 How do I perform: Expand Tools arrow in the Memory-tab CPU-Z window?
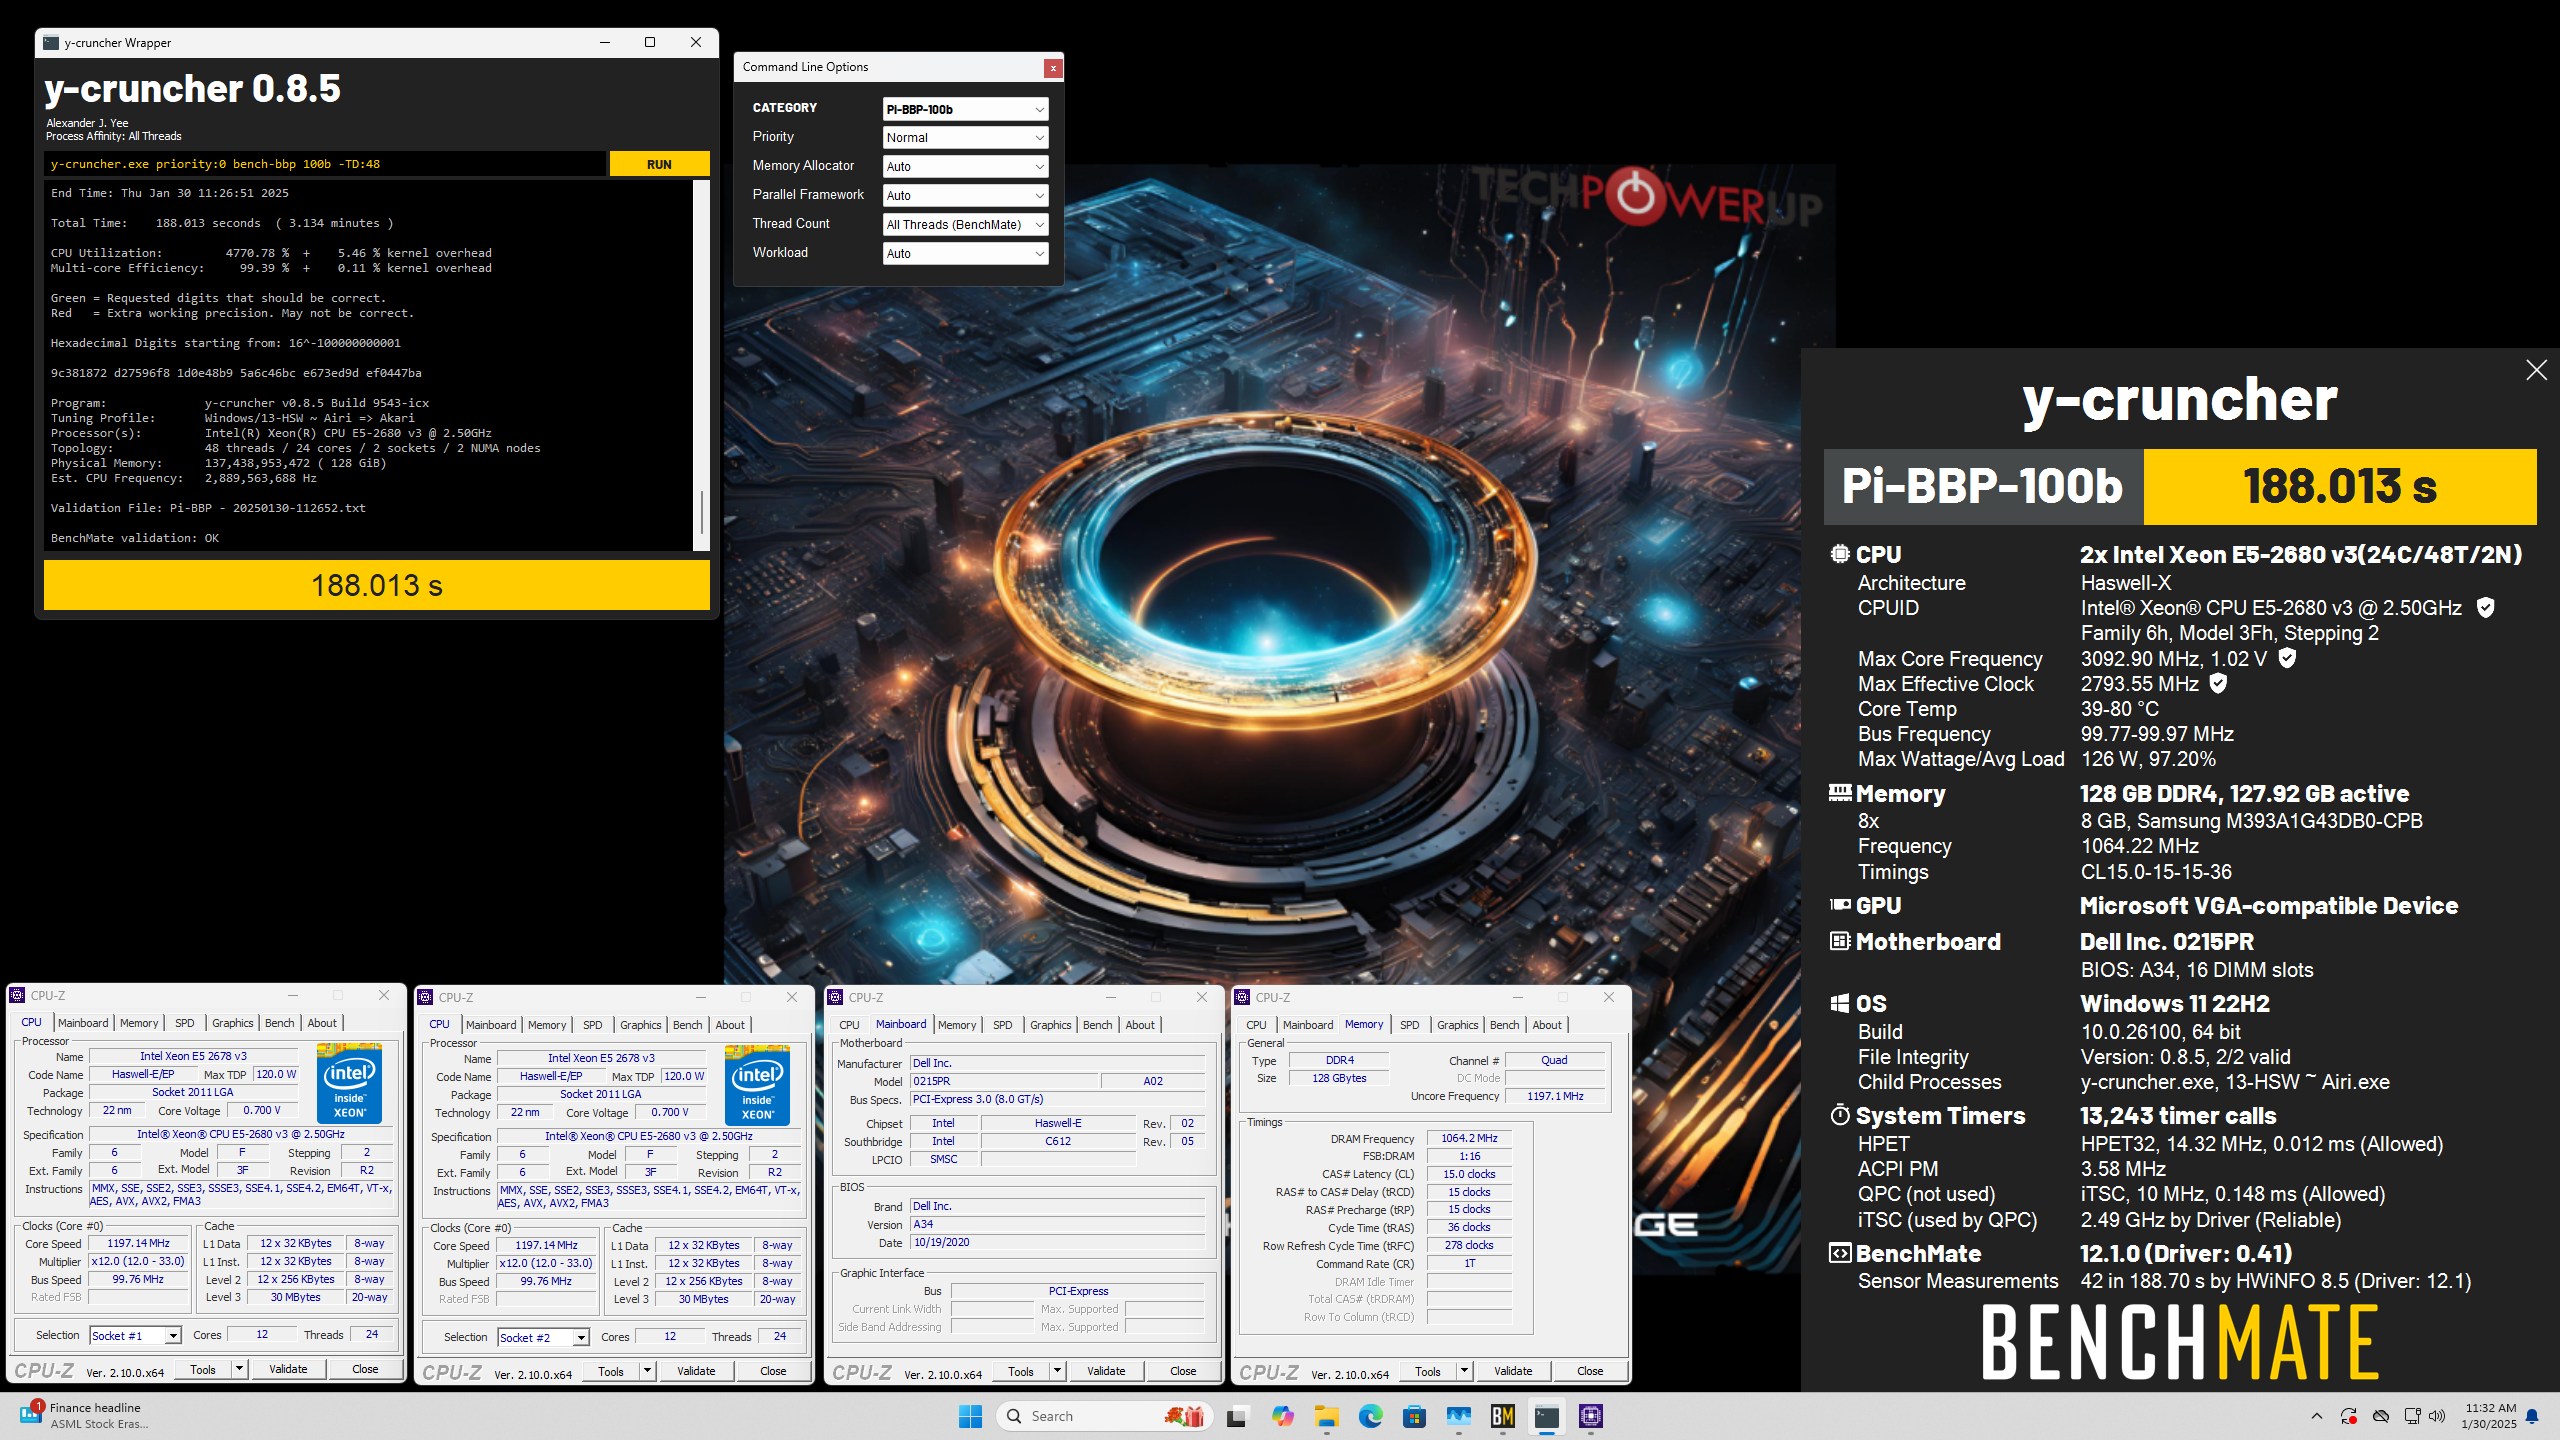(1464, 1371)
